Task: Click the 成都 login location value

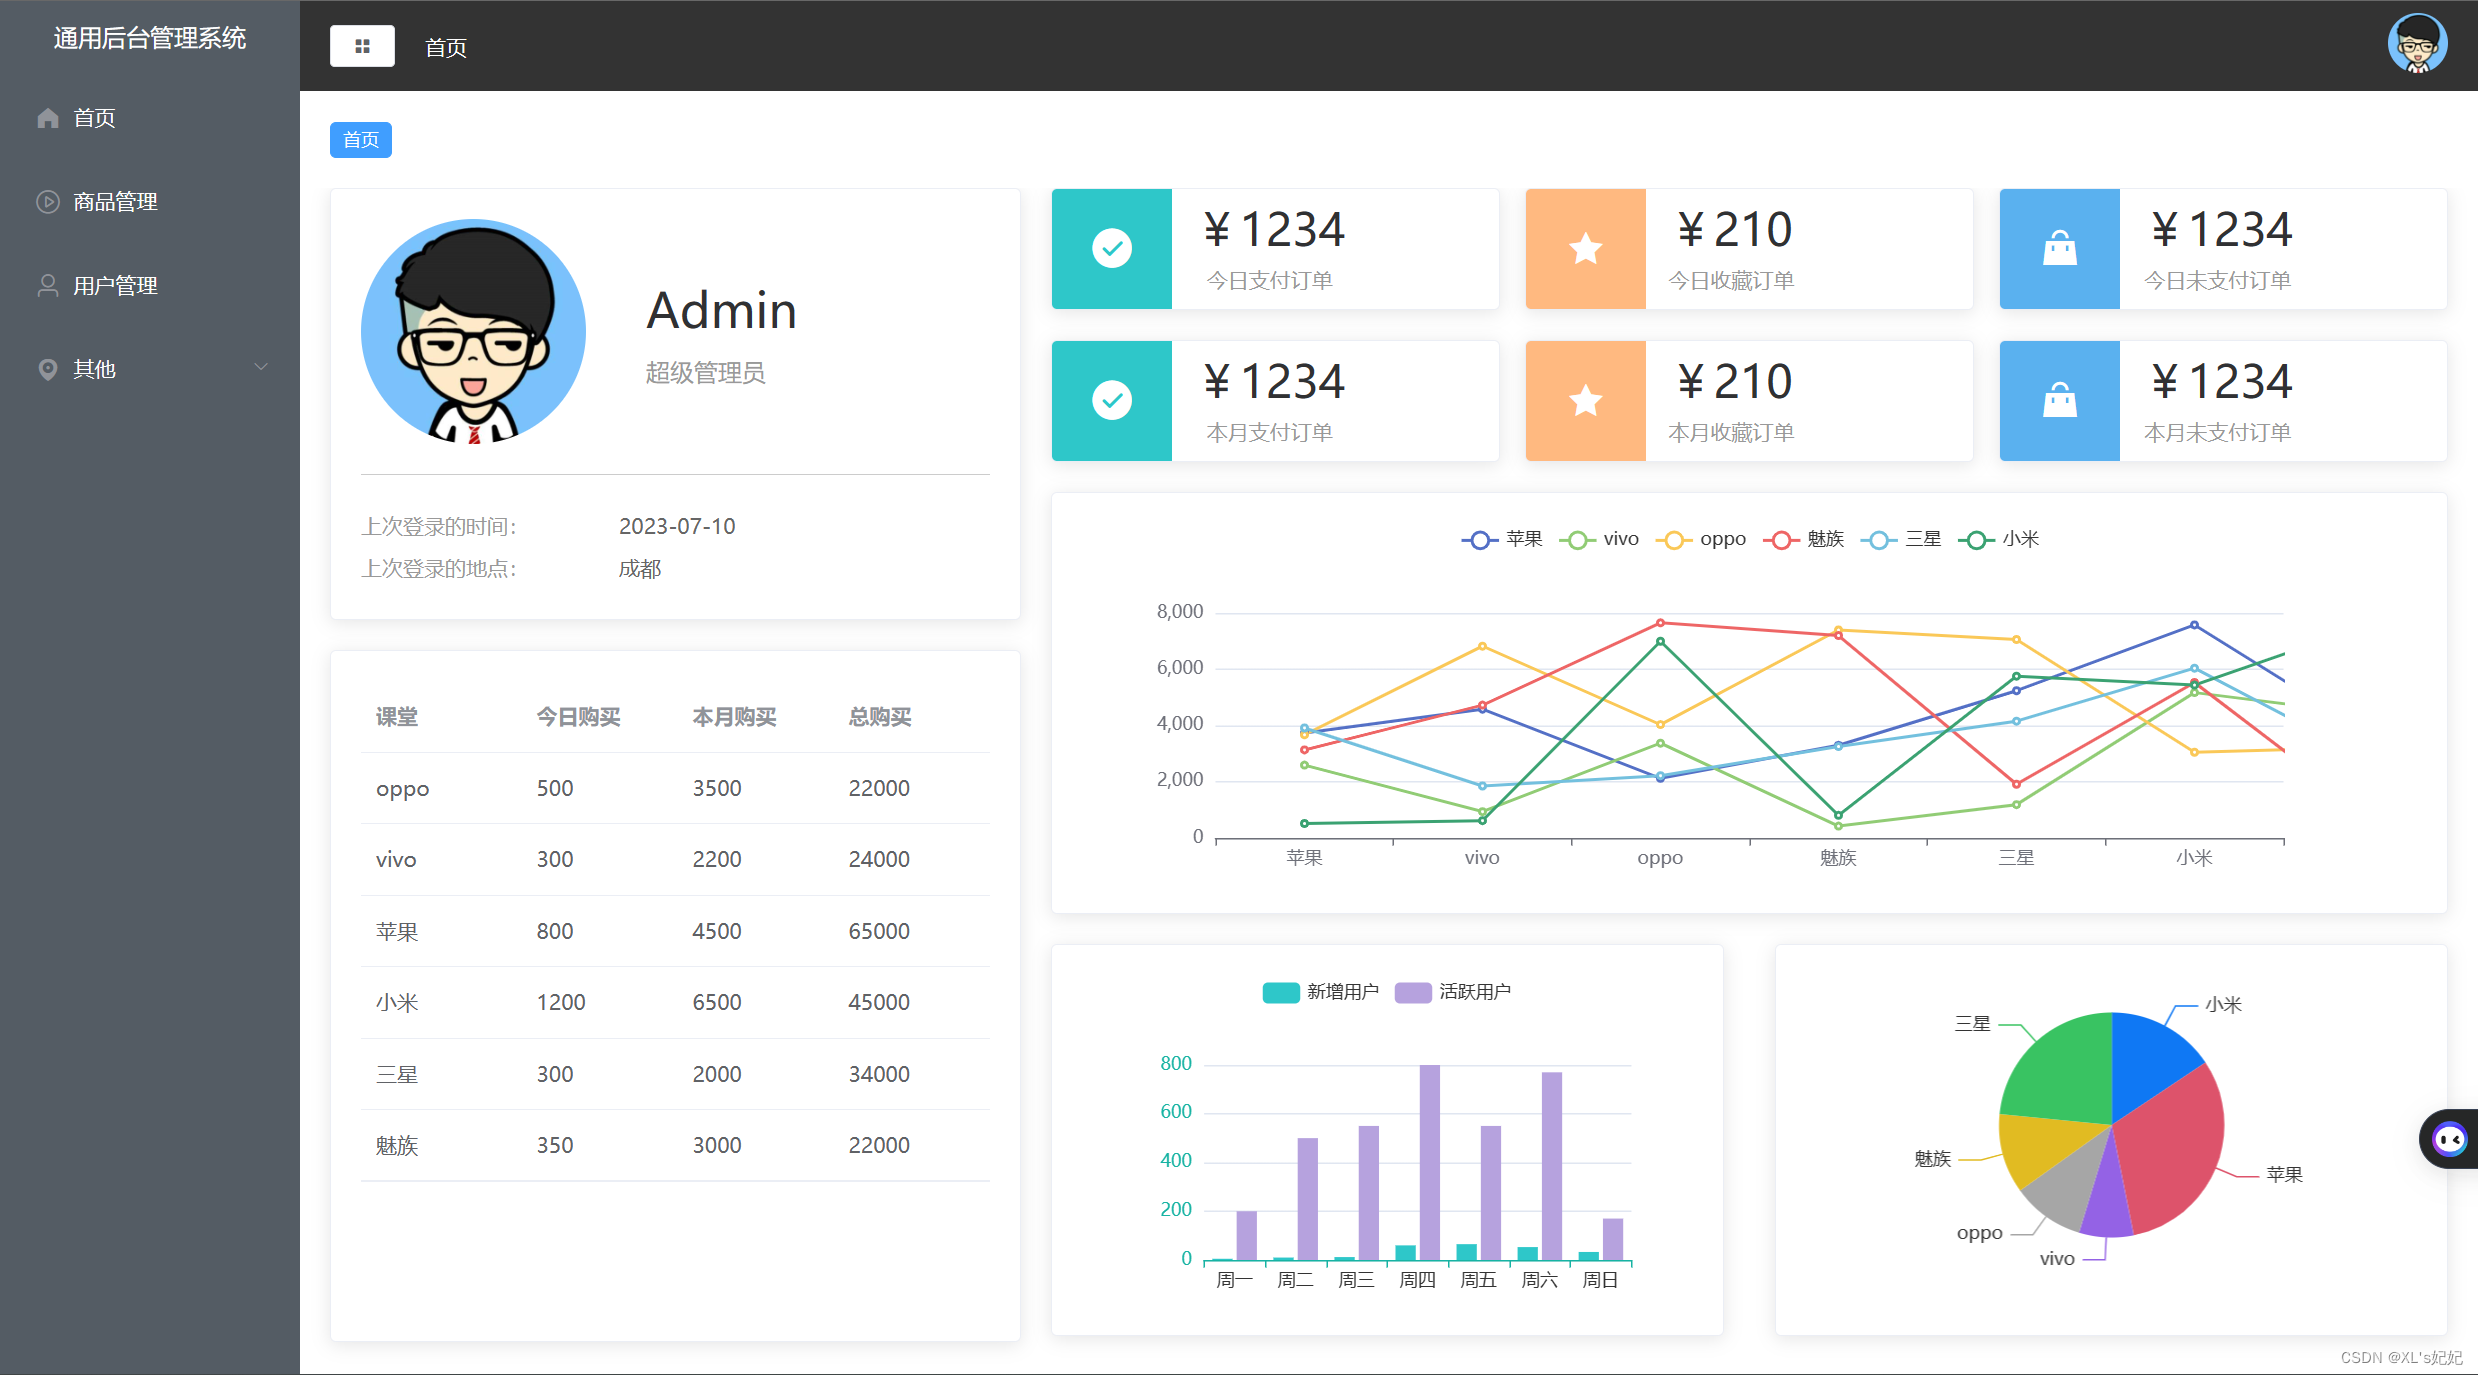Action: [x=640, y=569]
